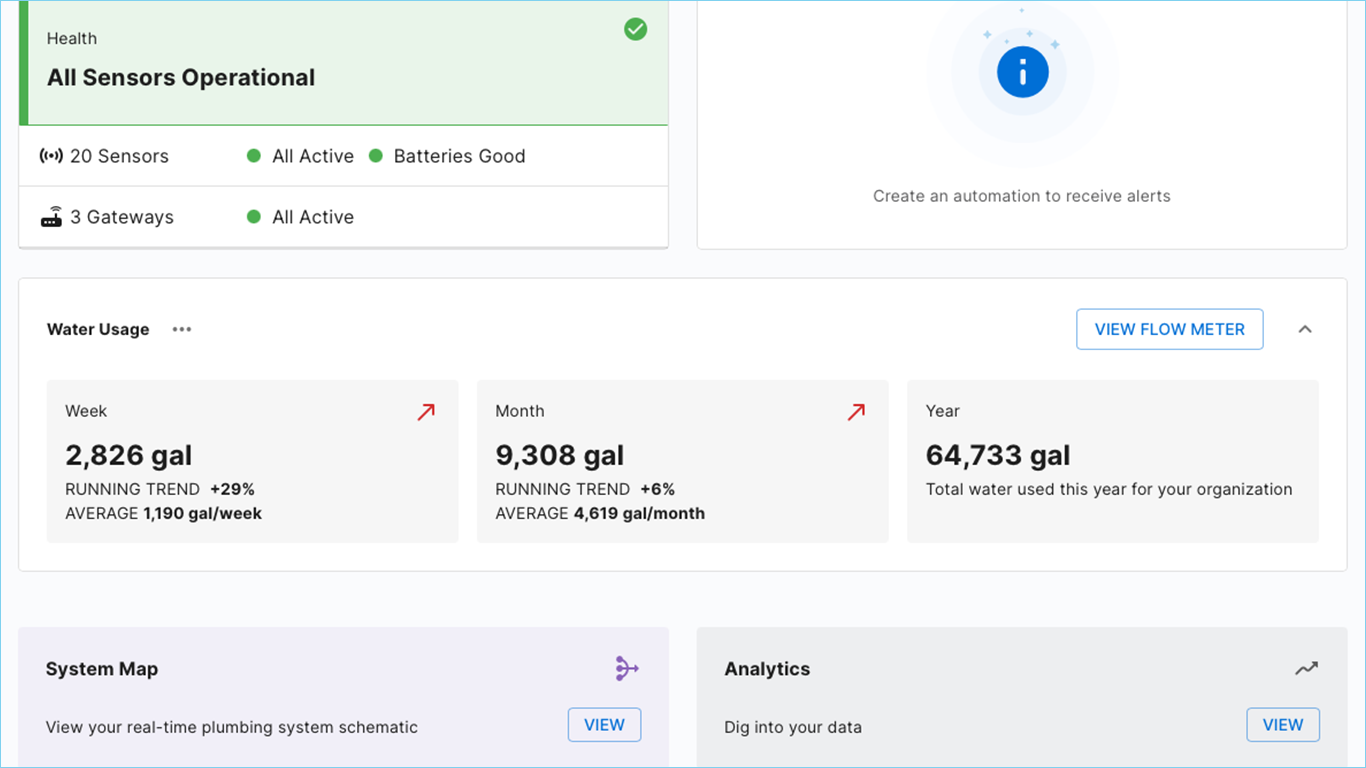Click the Health label

pyautogui.click(x=72, y=38)
